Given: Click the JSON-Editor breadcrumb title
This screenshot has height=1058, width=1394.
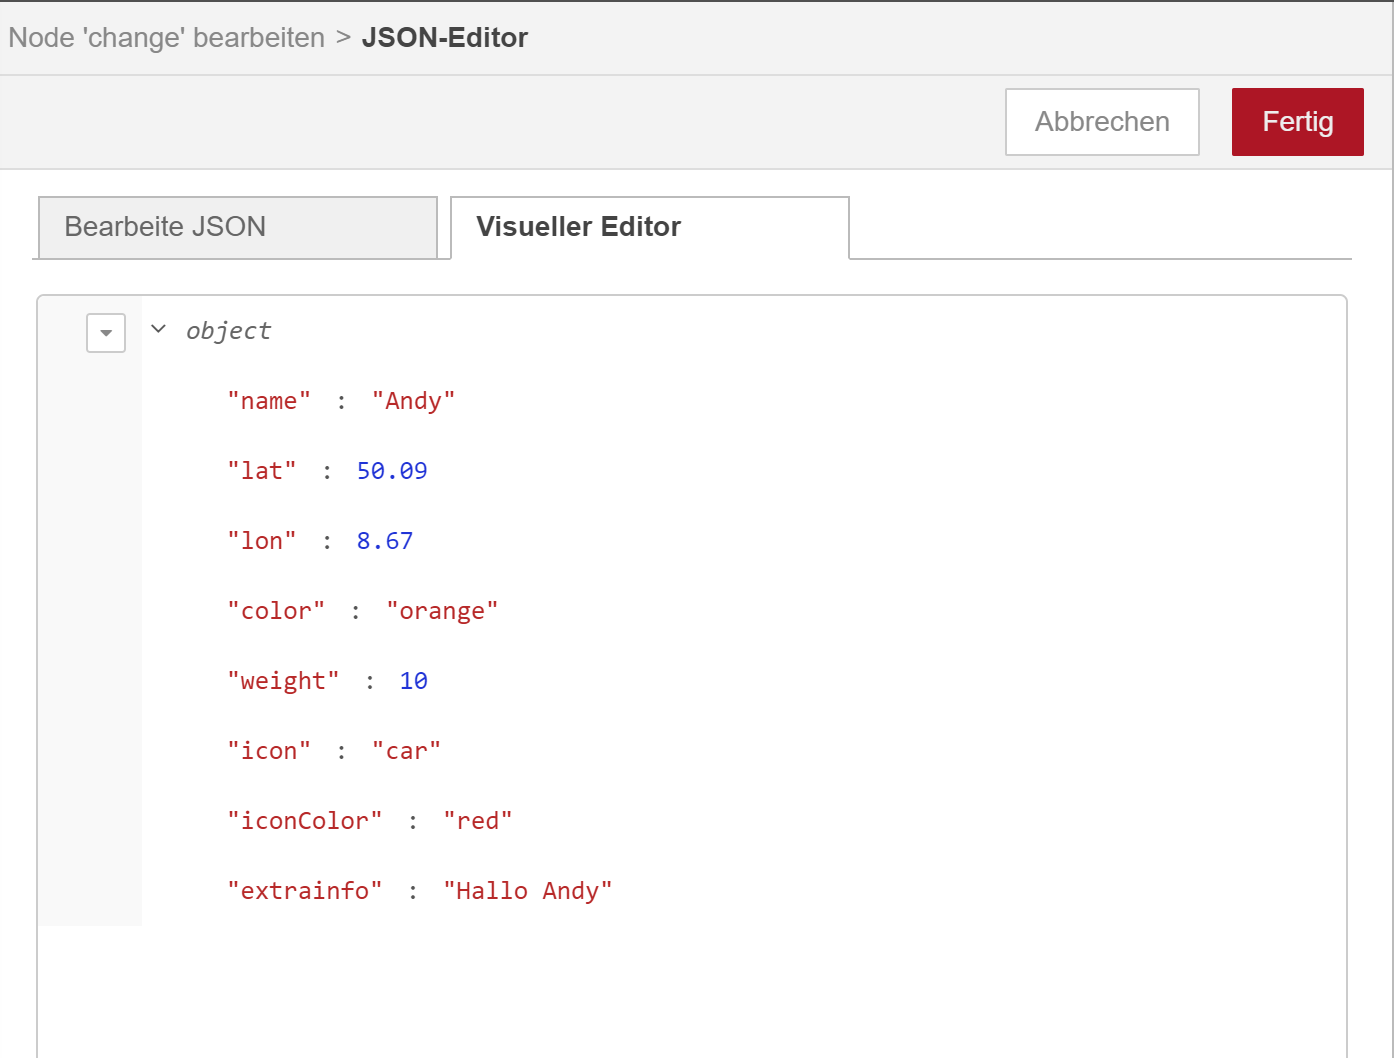Looking at the screenshot, I should (445, 38).
